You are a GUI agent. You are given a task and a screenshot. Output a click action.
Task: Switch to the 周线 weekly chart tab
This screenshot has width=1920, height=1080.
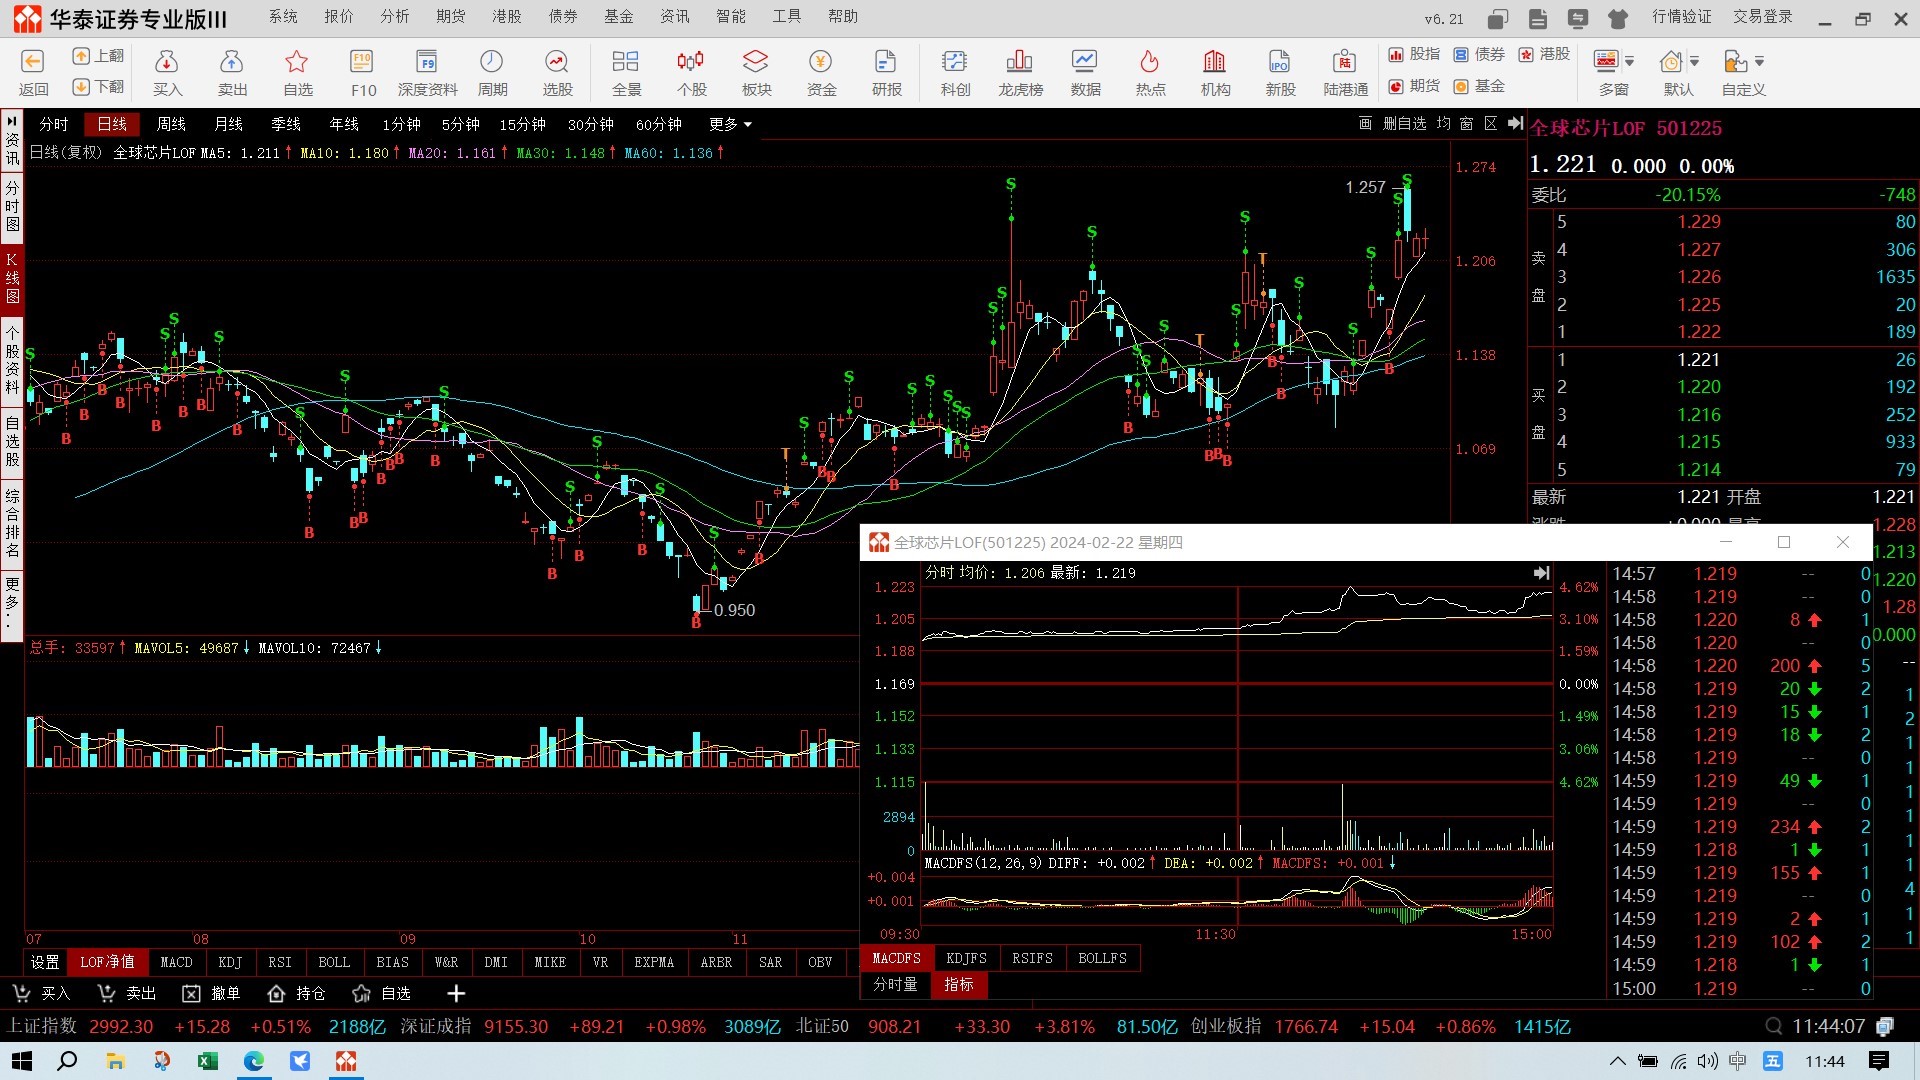pos(171,124)
